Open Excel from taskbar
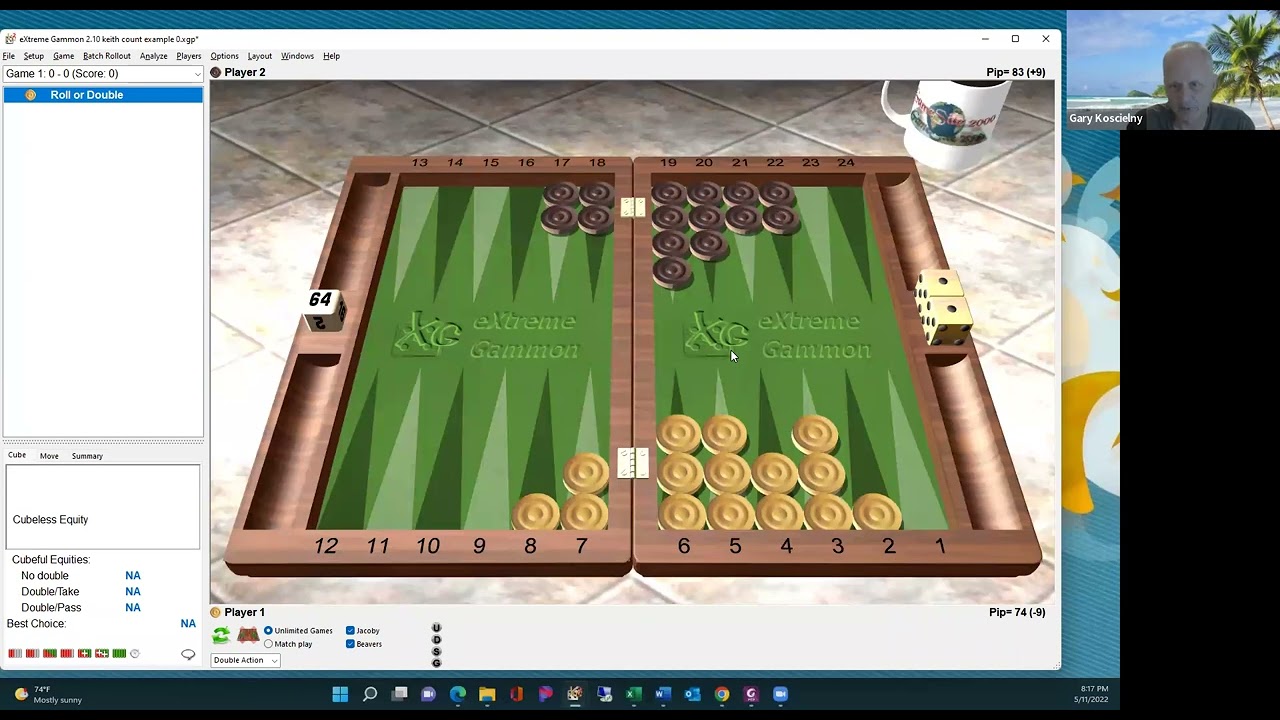Screen dimensions: 1280x720 (x=634, y=694)
